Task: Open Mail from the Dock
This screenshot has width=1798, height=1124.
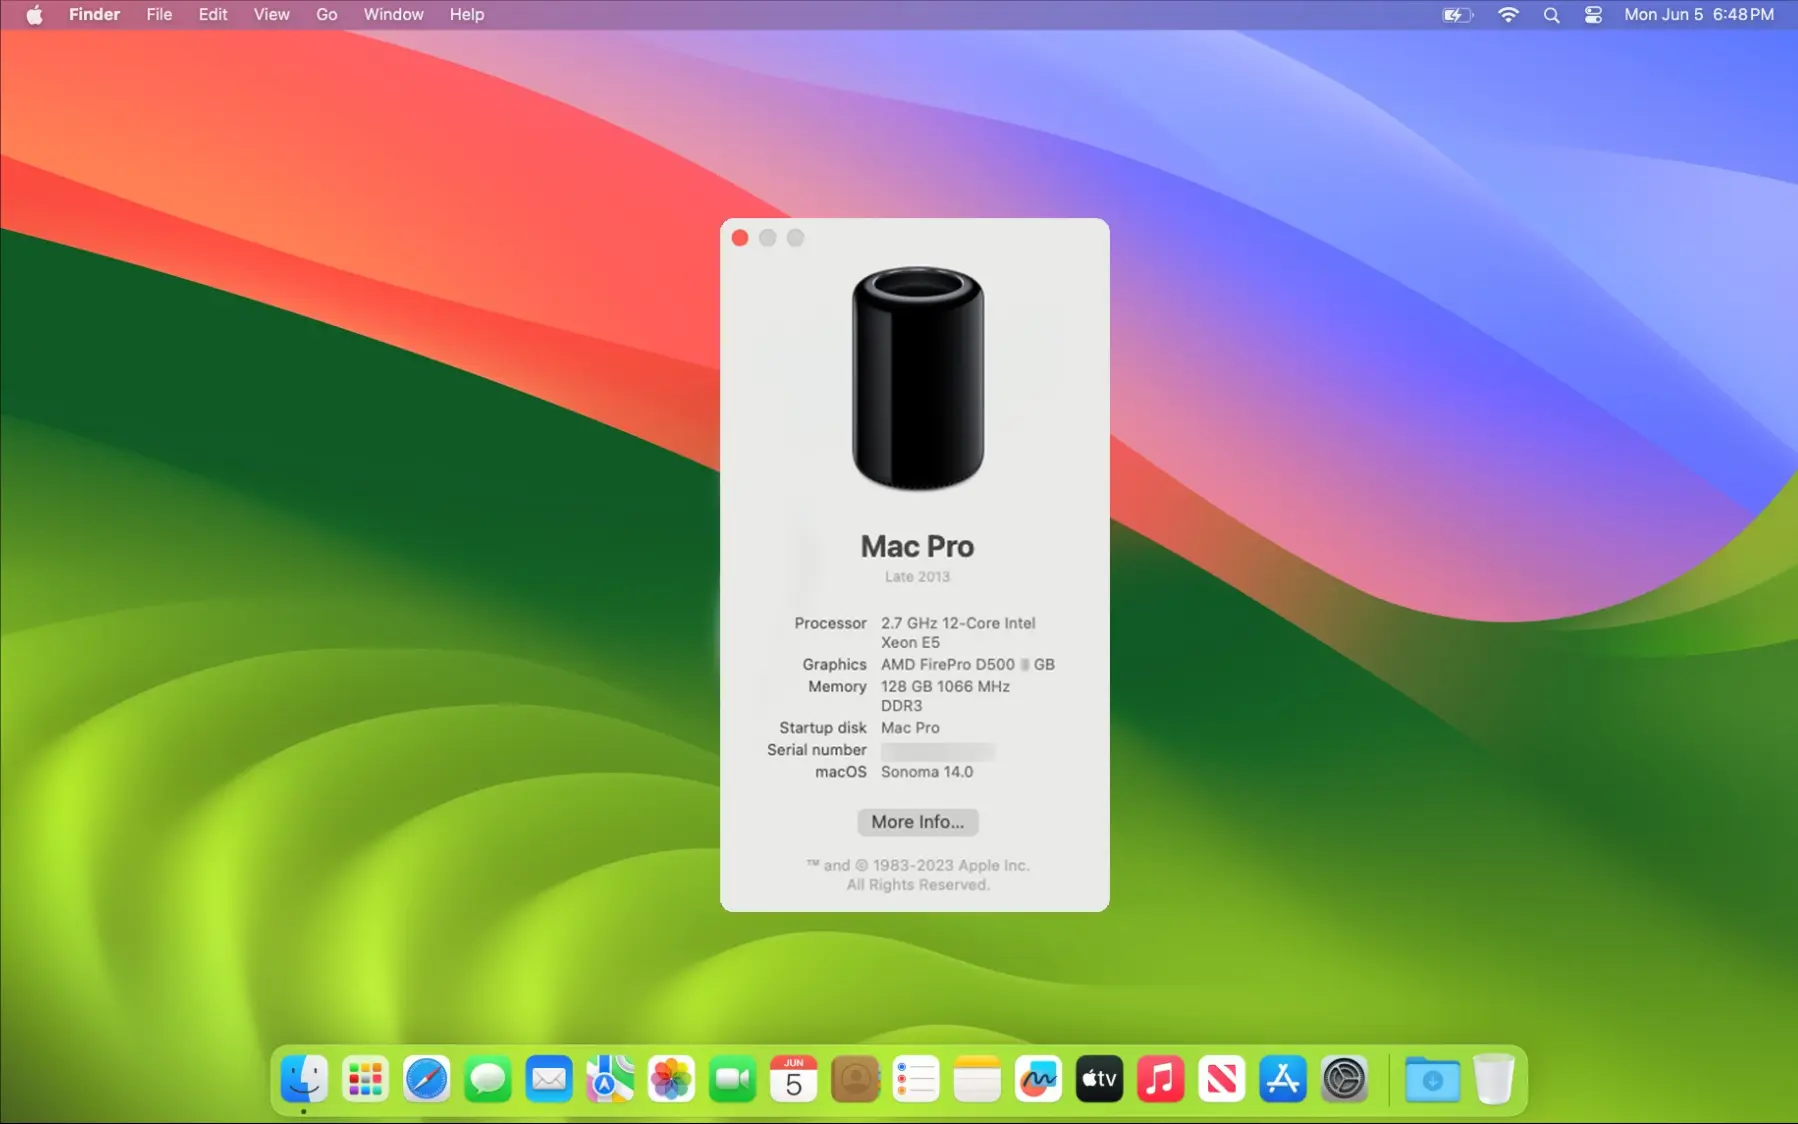Action: 549,1080
